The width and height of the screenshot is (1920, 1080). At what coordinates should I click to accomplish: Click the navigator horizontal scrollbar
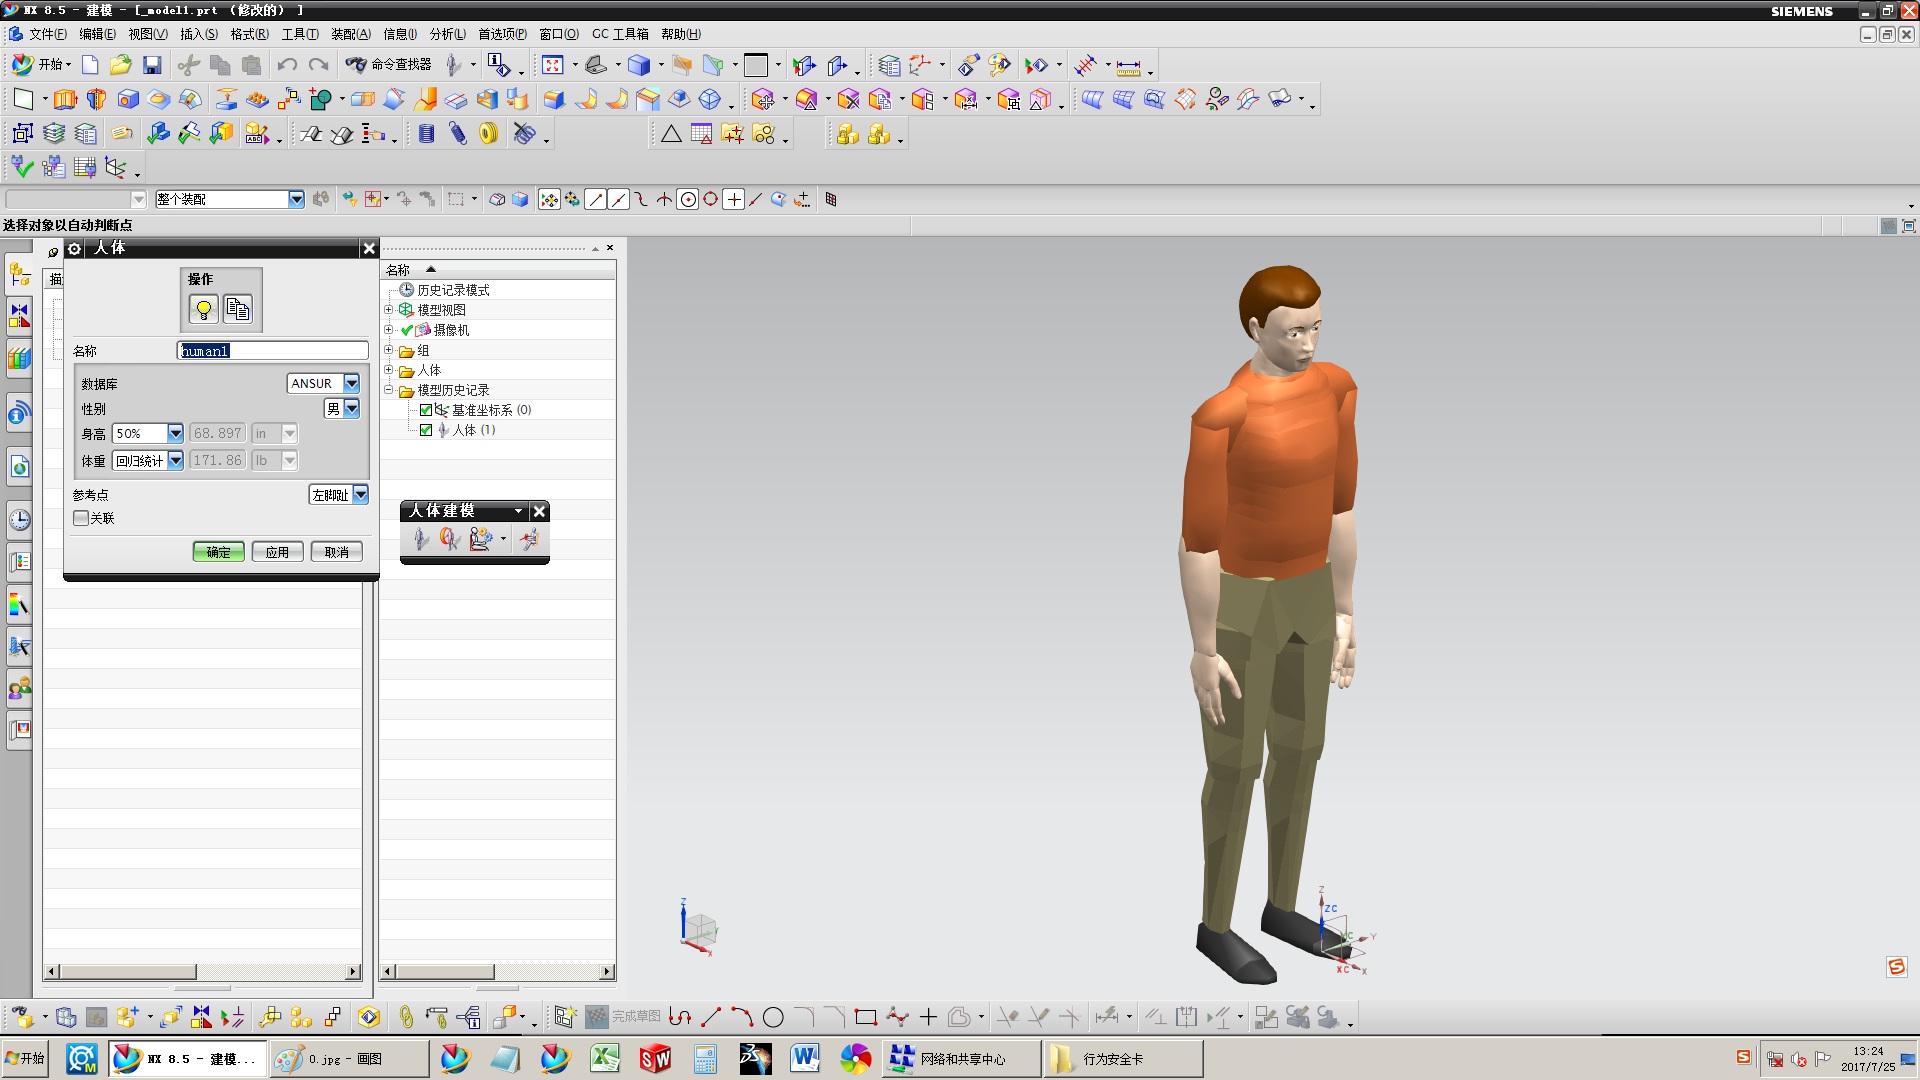[x=498, y=972]
